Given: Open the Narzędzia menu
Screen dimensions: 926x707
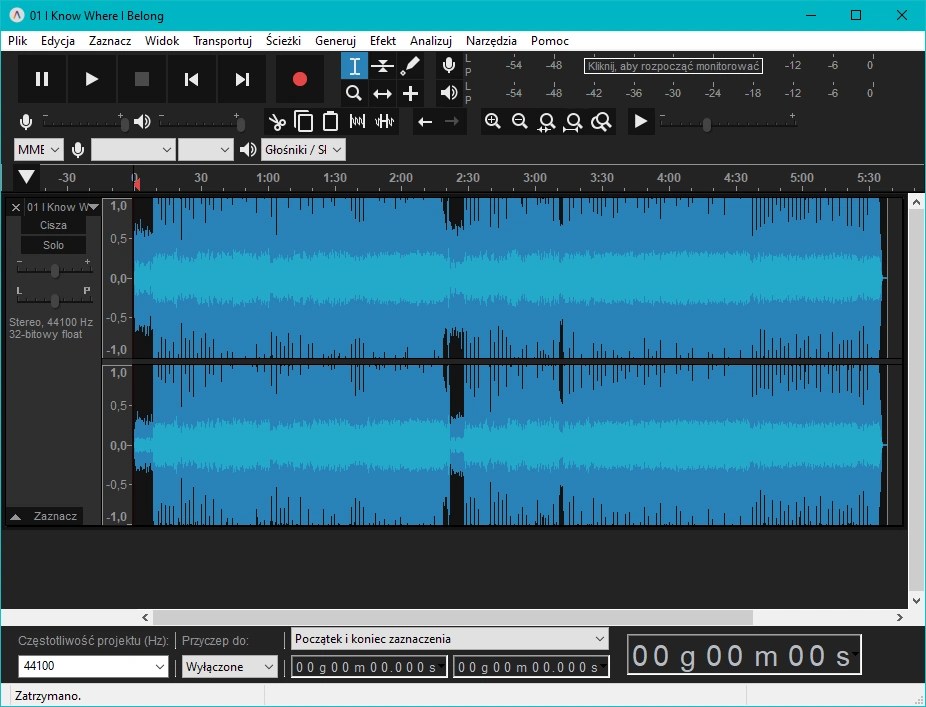Looking at the screenshot, I should point(491,41).
